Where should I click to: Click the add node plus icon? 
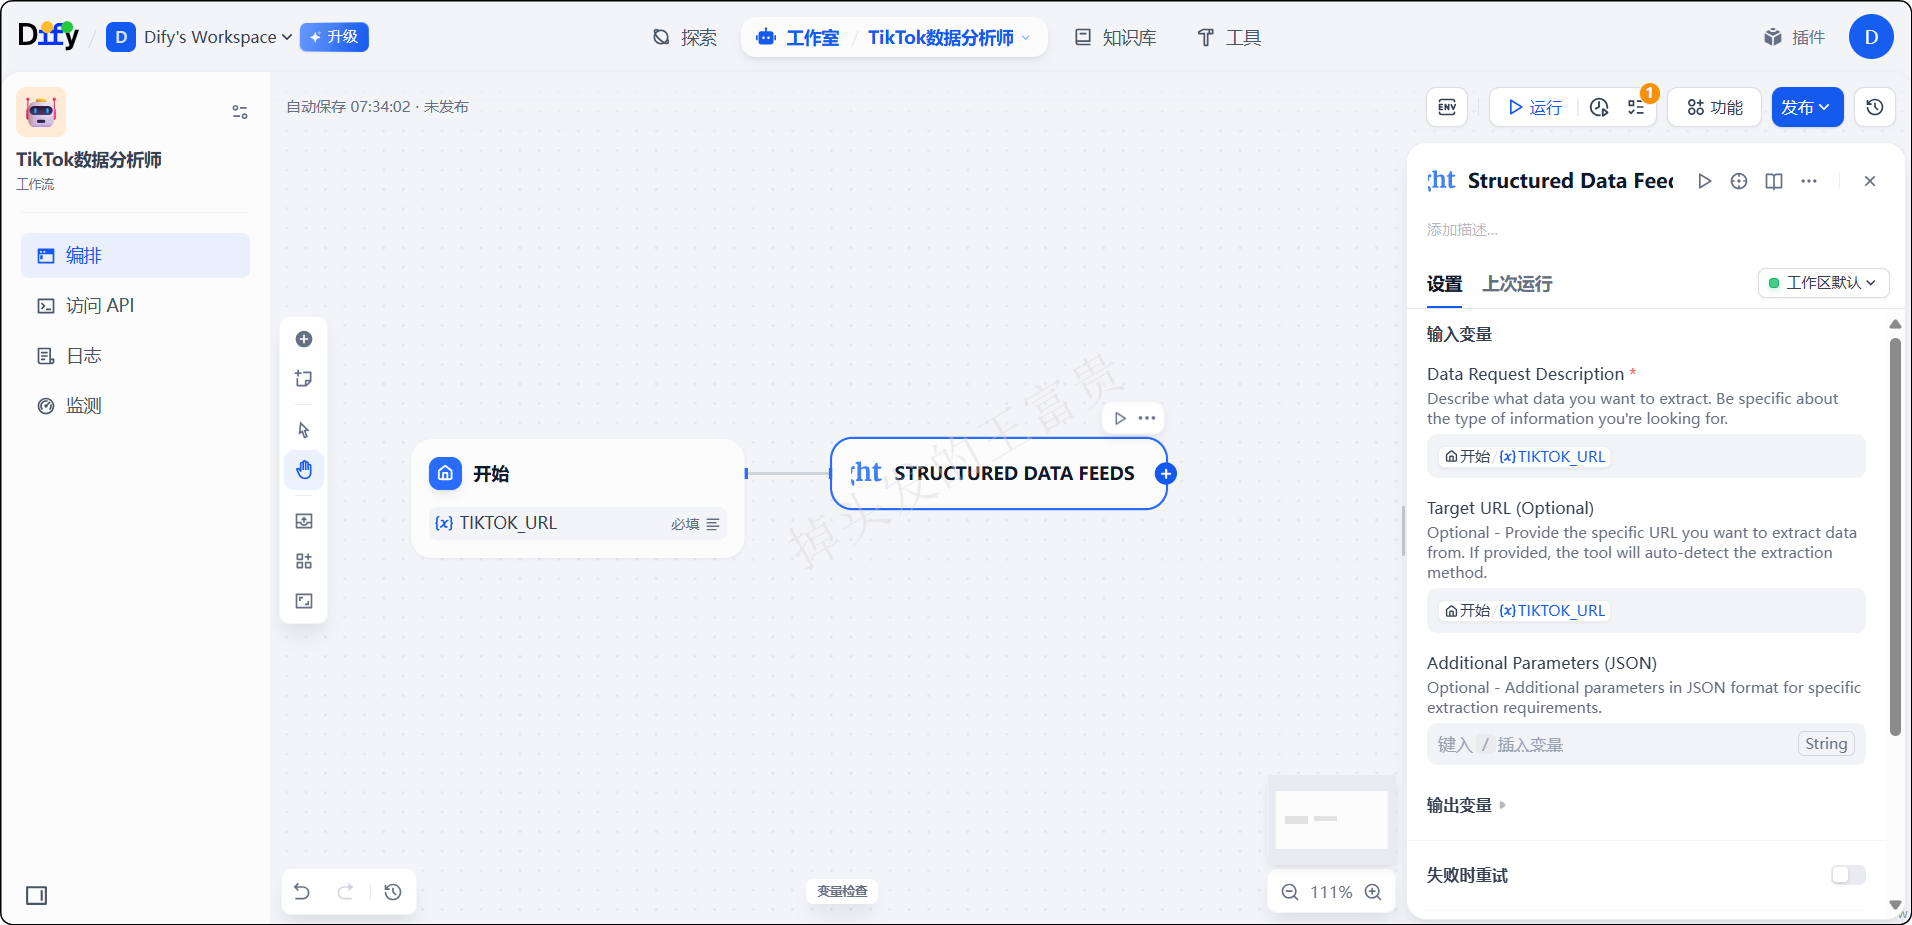coord(304,339)
